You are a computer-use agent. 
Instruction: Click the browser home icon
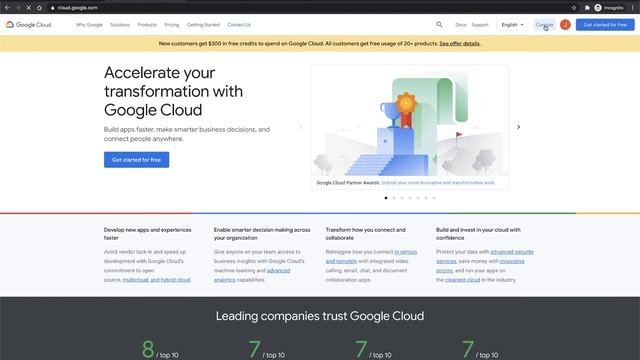[x=39, y=7]
